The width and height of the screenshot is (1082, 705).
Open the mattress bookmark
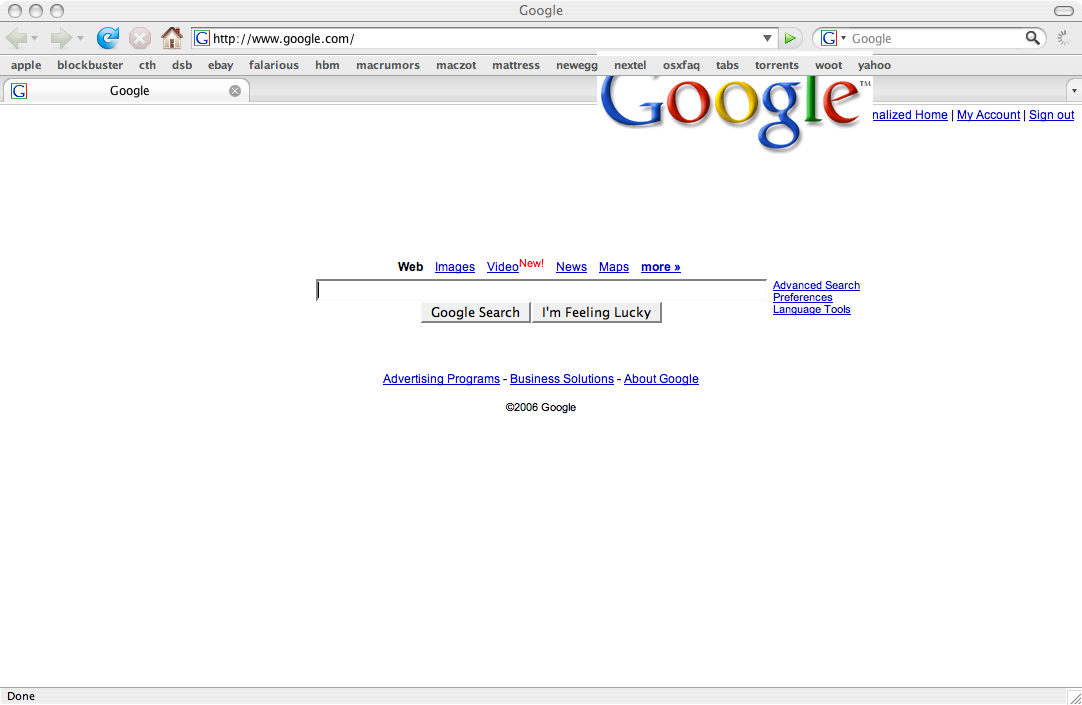point(516,65)
